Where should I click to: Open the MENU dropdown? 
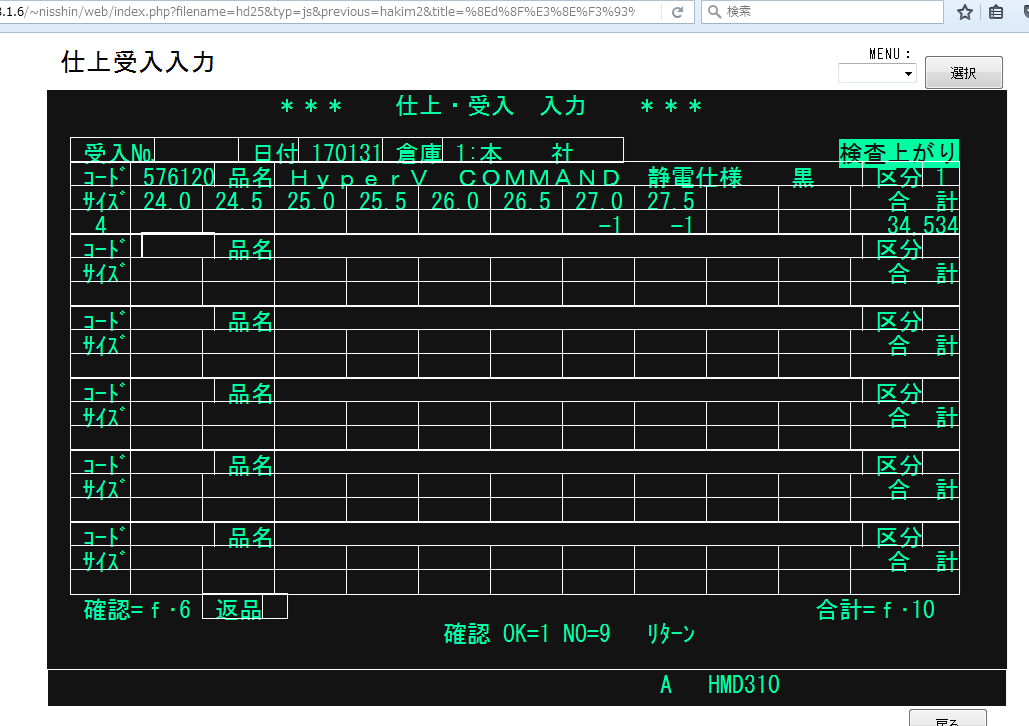877,73
